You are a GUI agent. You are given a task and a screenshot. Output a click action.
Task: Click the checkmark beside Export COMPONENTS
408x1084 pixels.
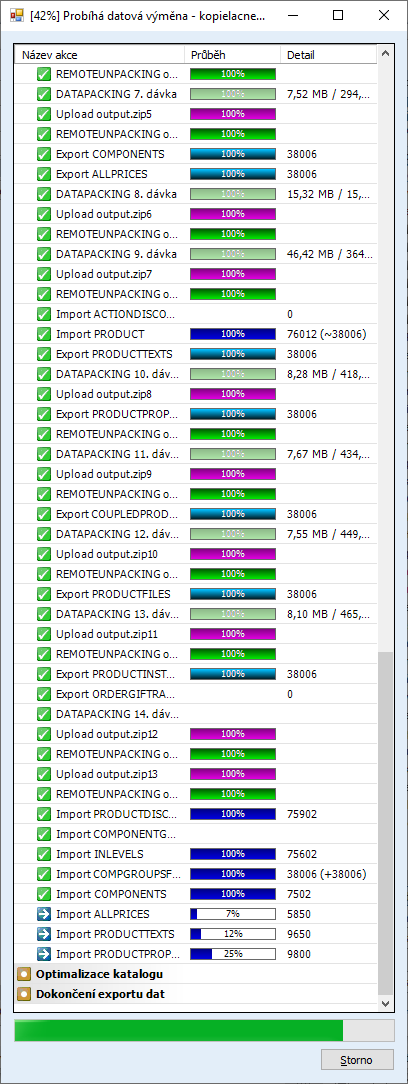(44, 153)
